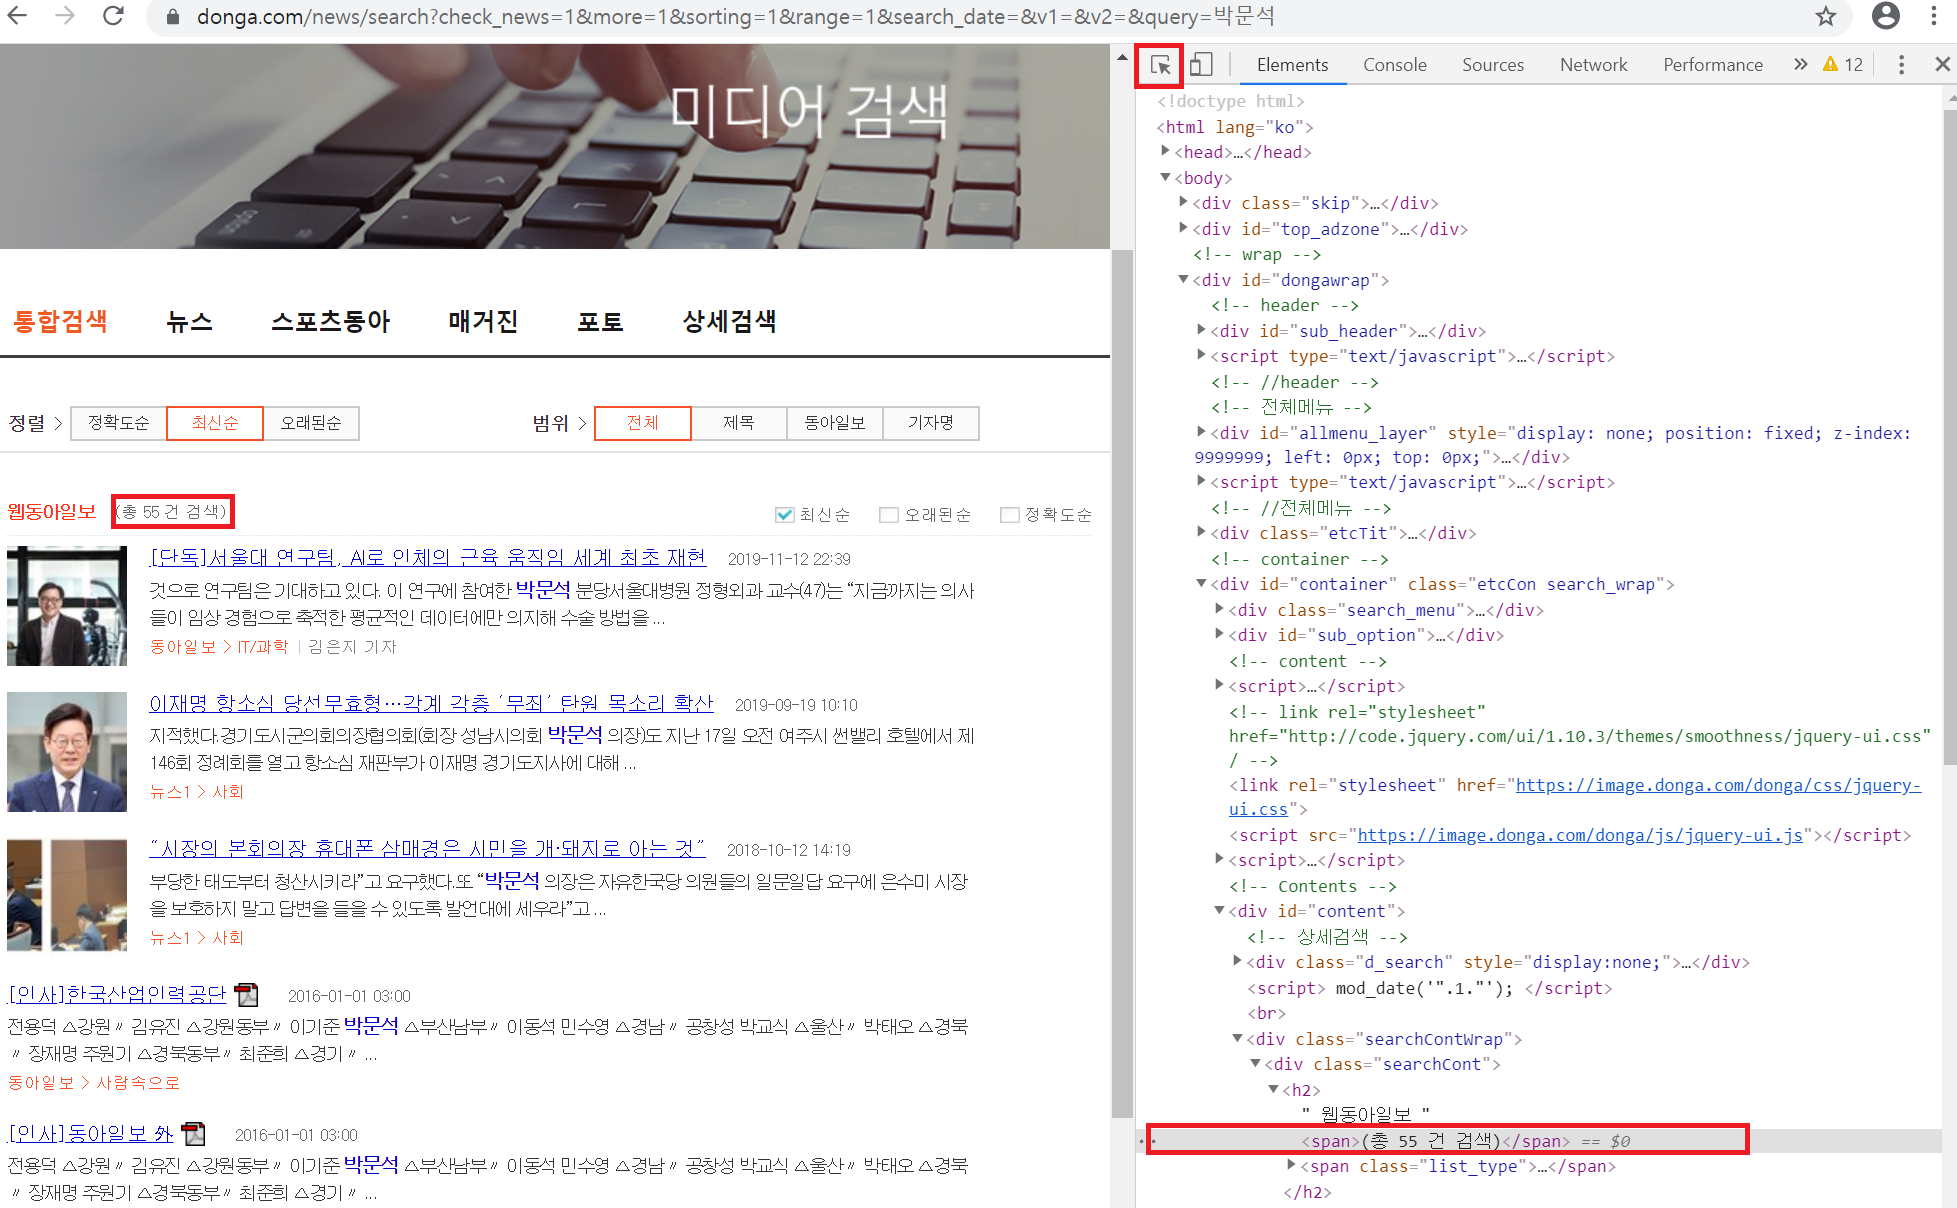The height and width of the screenshot is (1208, 1957).
Task: Open DevTools customize three-dot menu
Action: [1901, 65]
